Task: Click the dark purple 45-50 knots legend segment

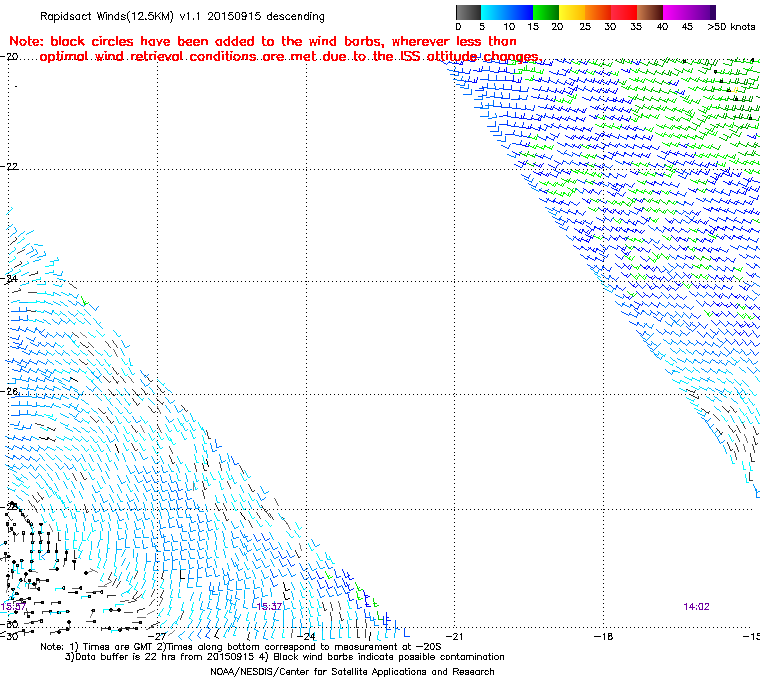Action: (702, 13)
